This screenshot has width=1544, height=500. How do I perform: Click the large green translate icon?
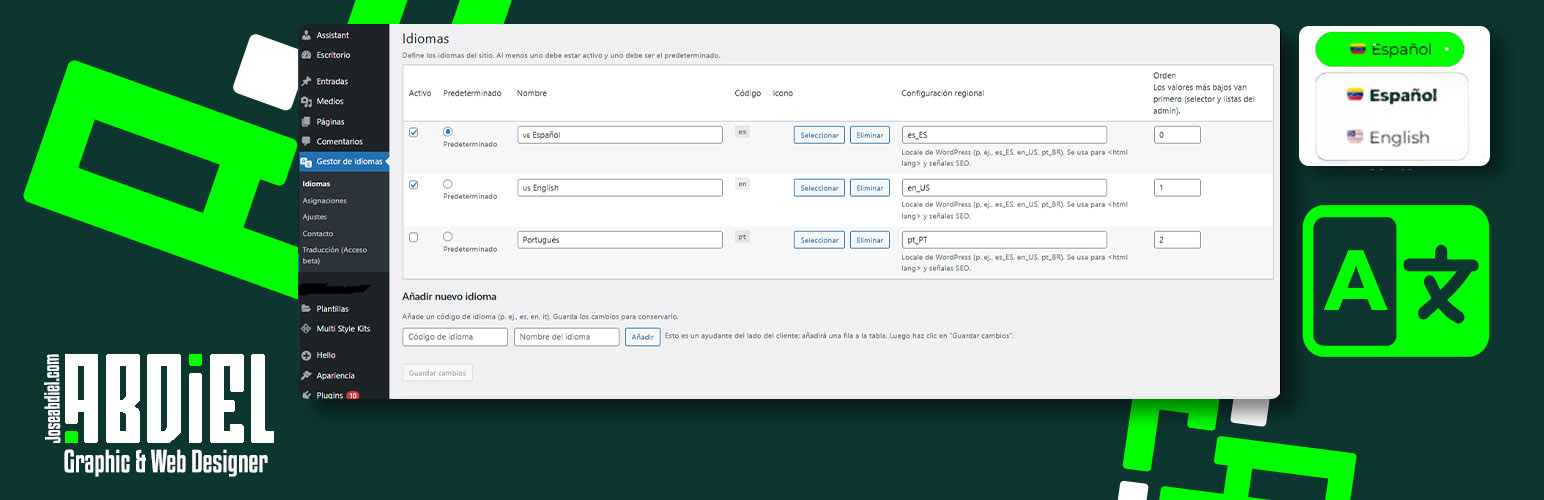tap(1396, 280)
